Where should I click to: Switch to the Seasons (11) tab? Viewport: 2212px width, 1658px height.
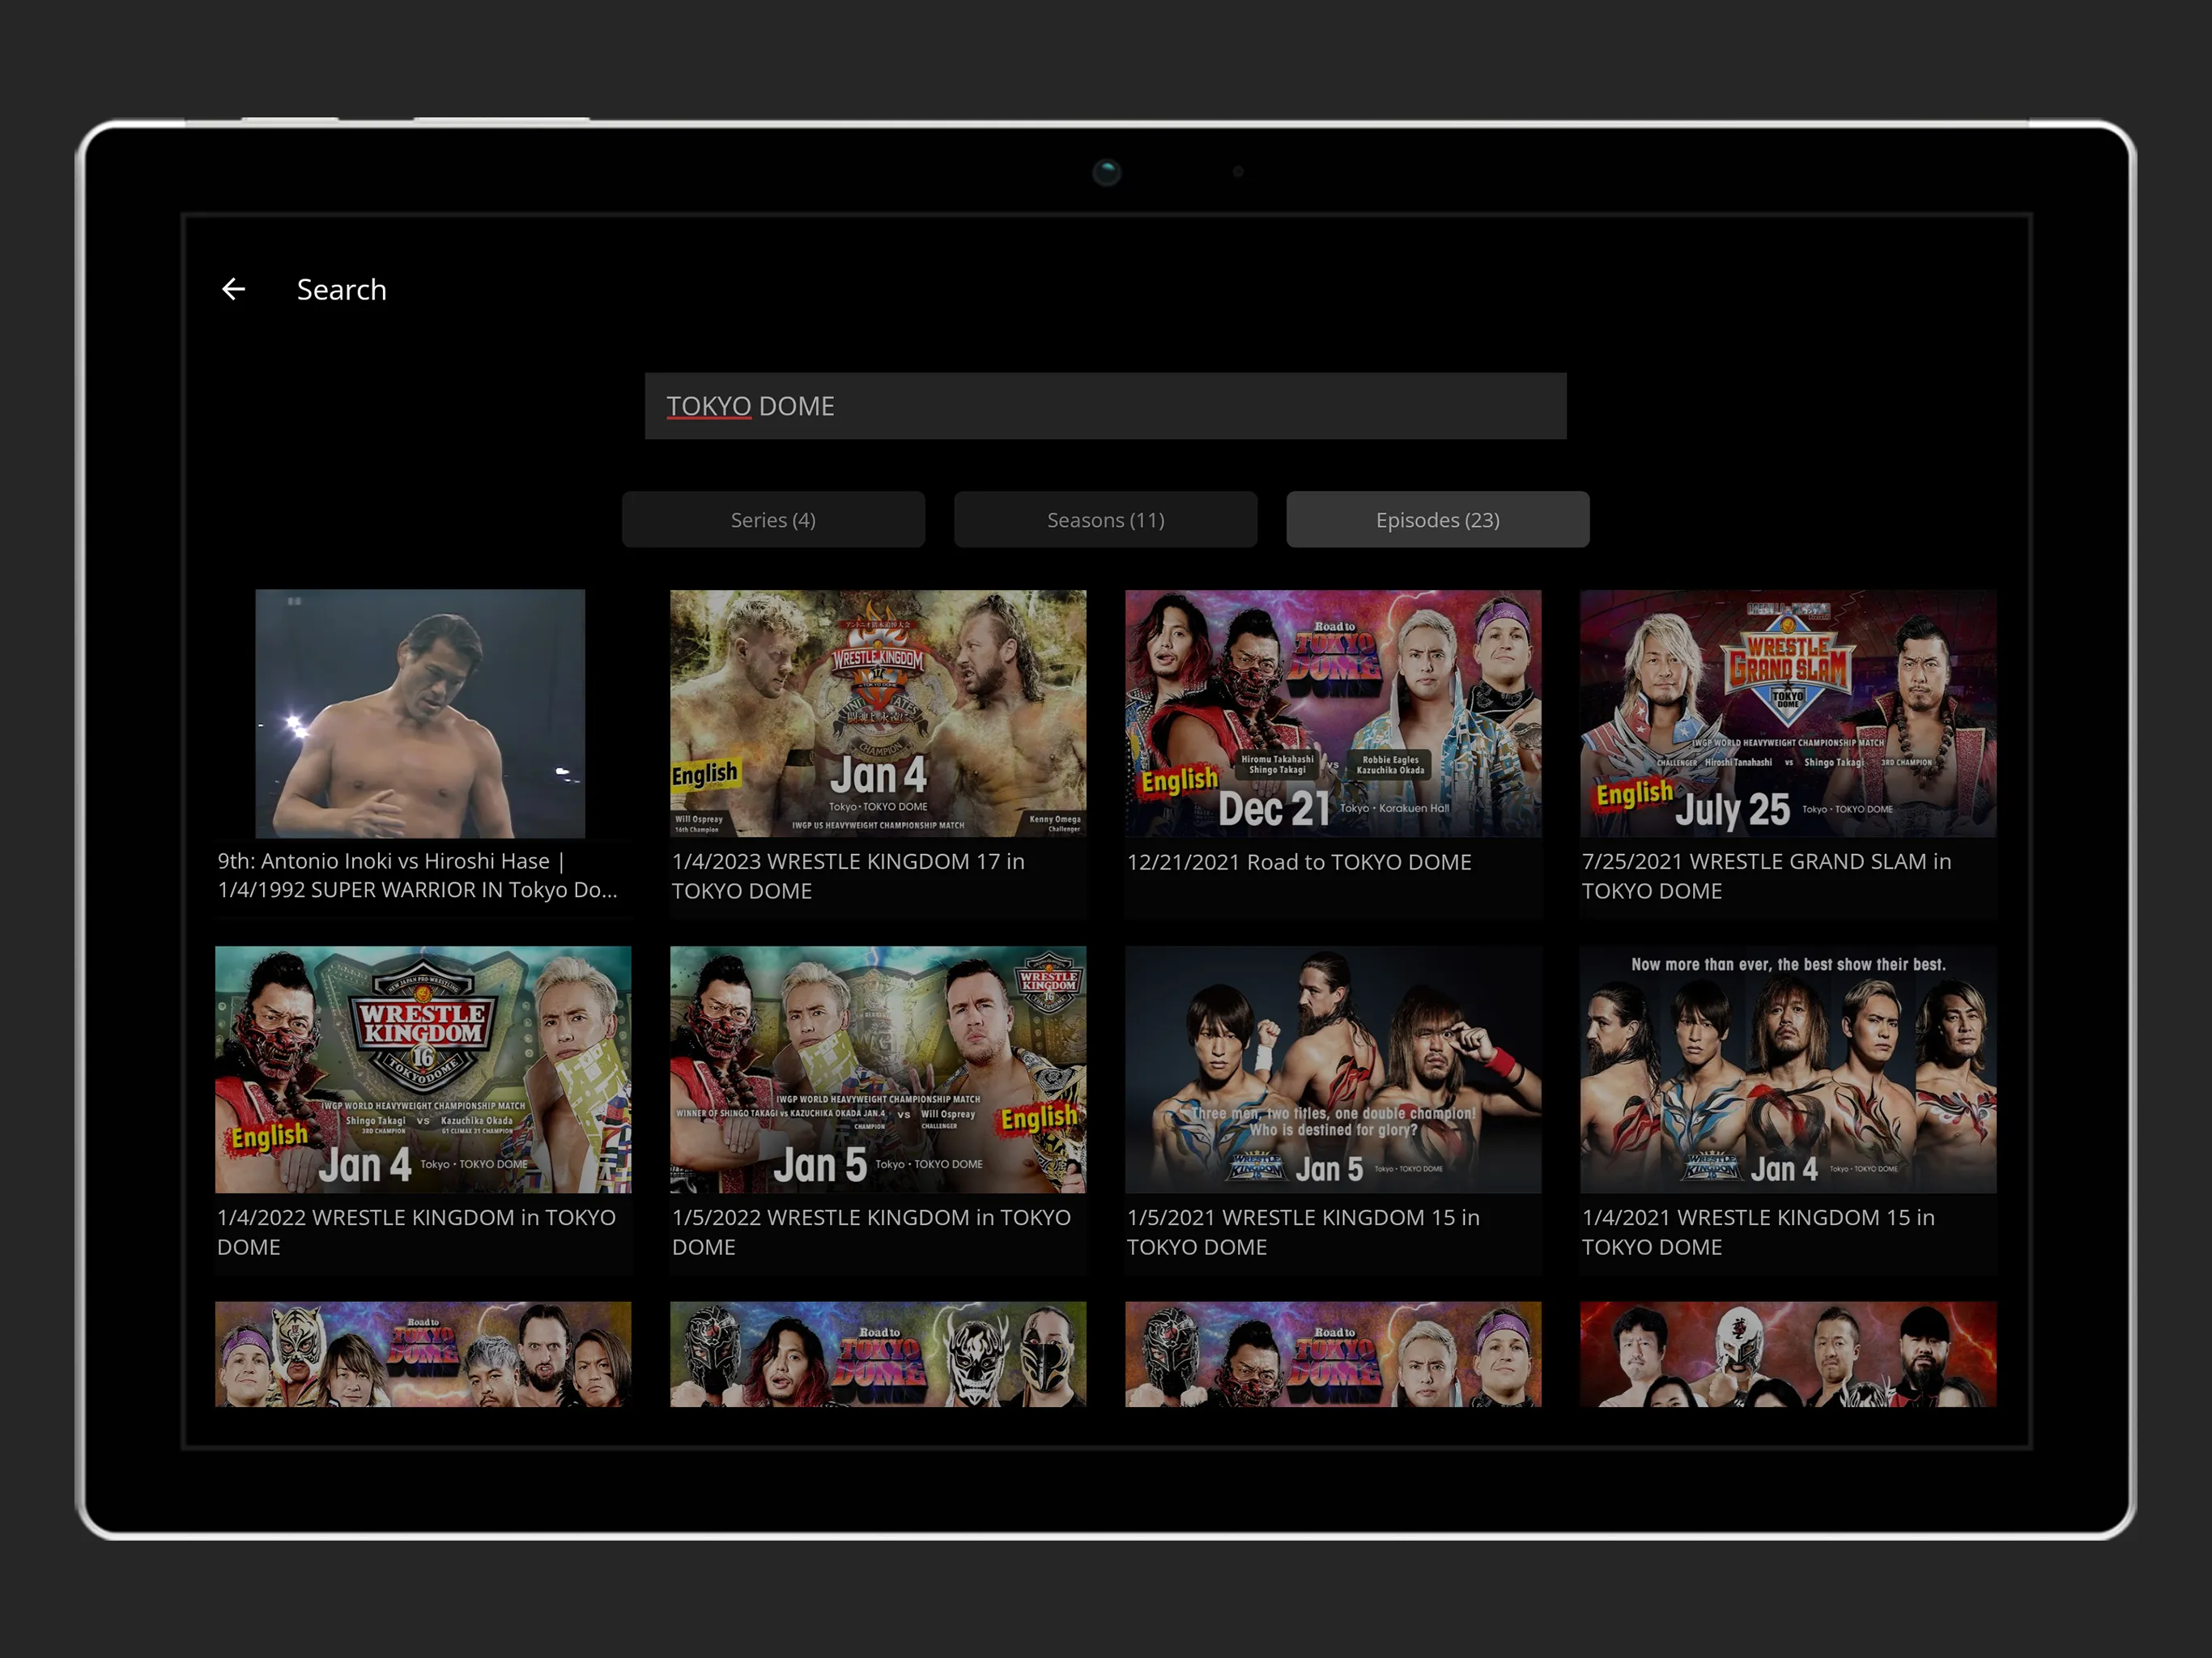pyautogui.click(x=1105, y=520)
